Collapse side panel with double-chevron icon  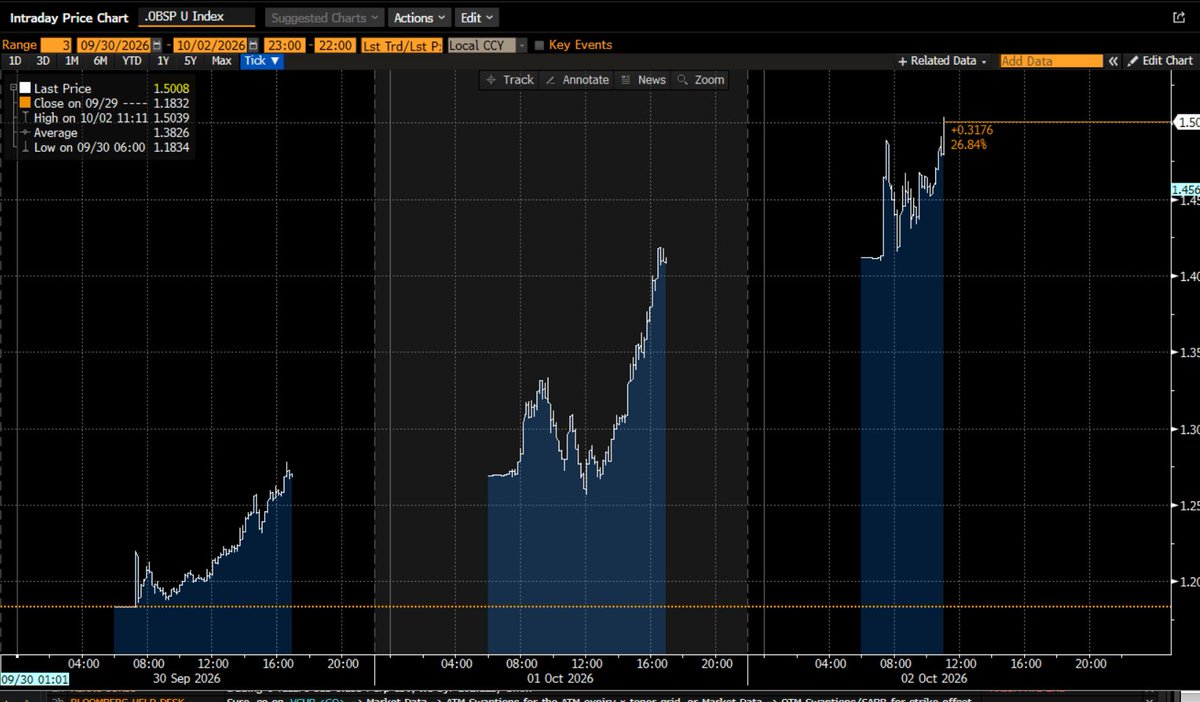[x=1112, y=61]
